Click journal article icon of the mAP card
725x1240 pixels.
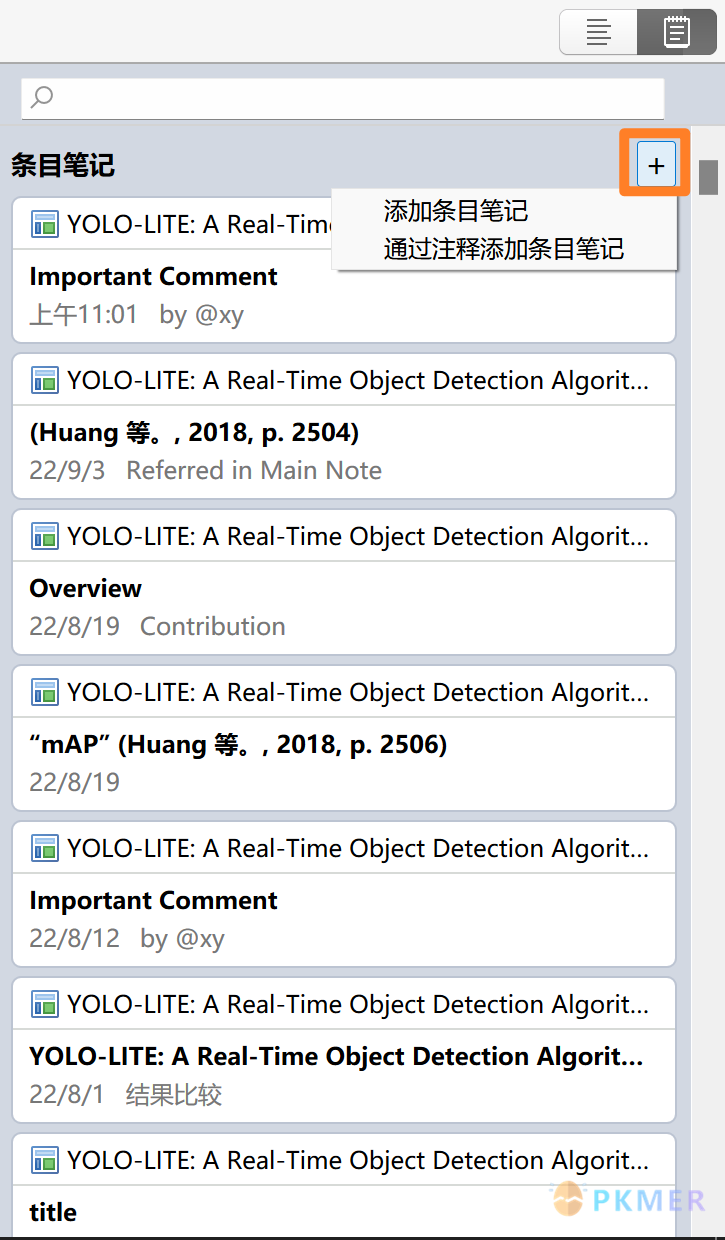click(x=44, y=693)
